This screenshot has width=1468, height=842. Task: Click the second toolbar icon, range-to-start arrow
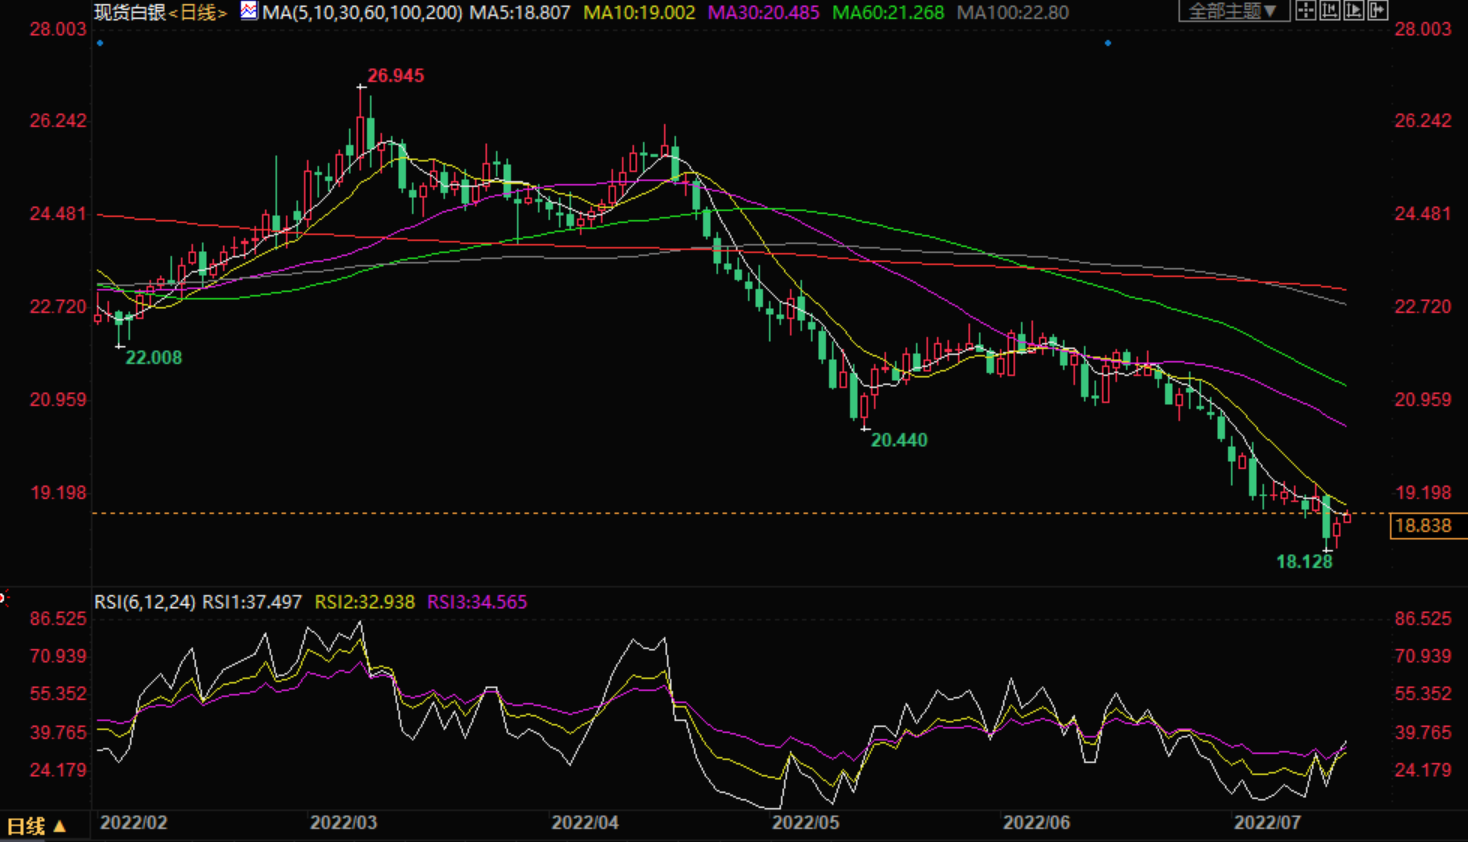click(1330, 11)
